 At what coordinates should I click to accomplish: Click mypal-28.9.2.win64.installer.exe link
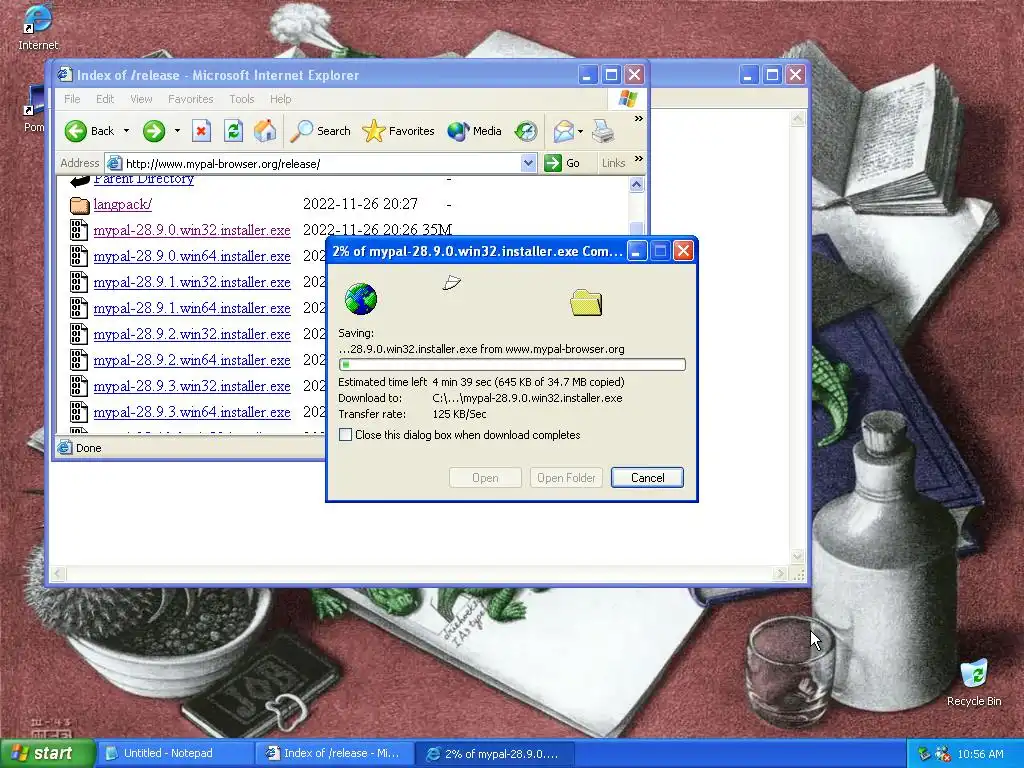192,360
